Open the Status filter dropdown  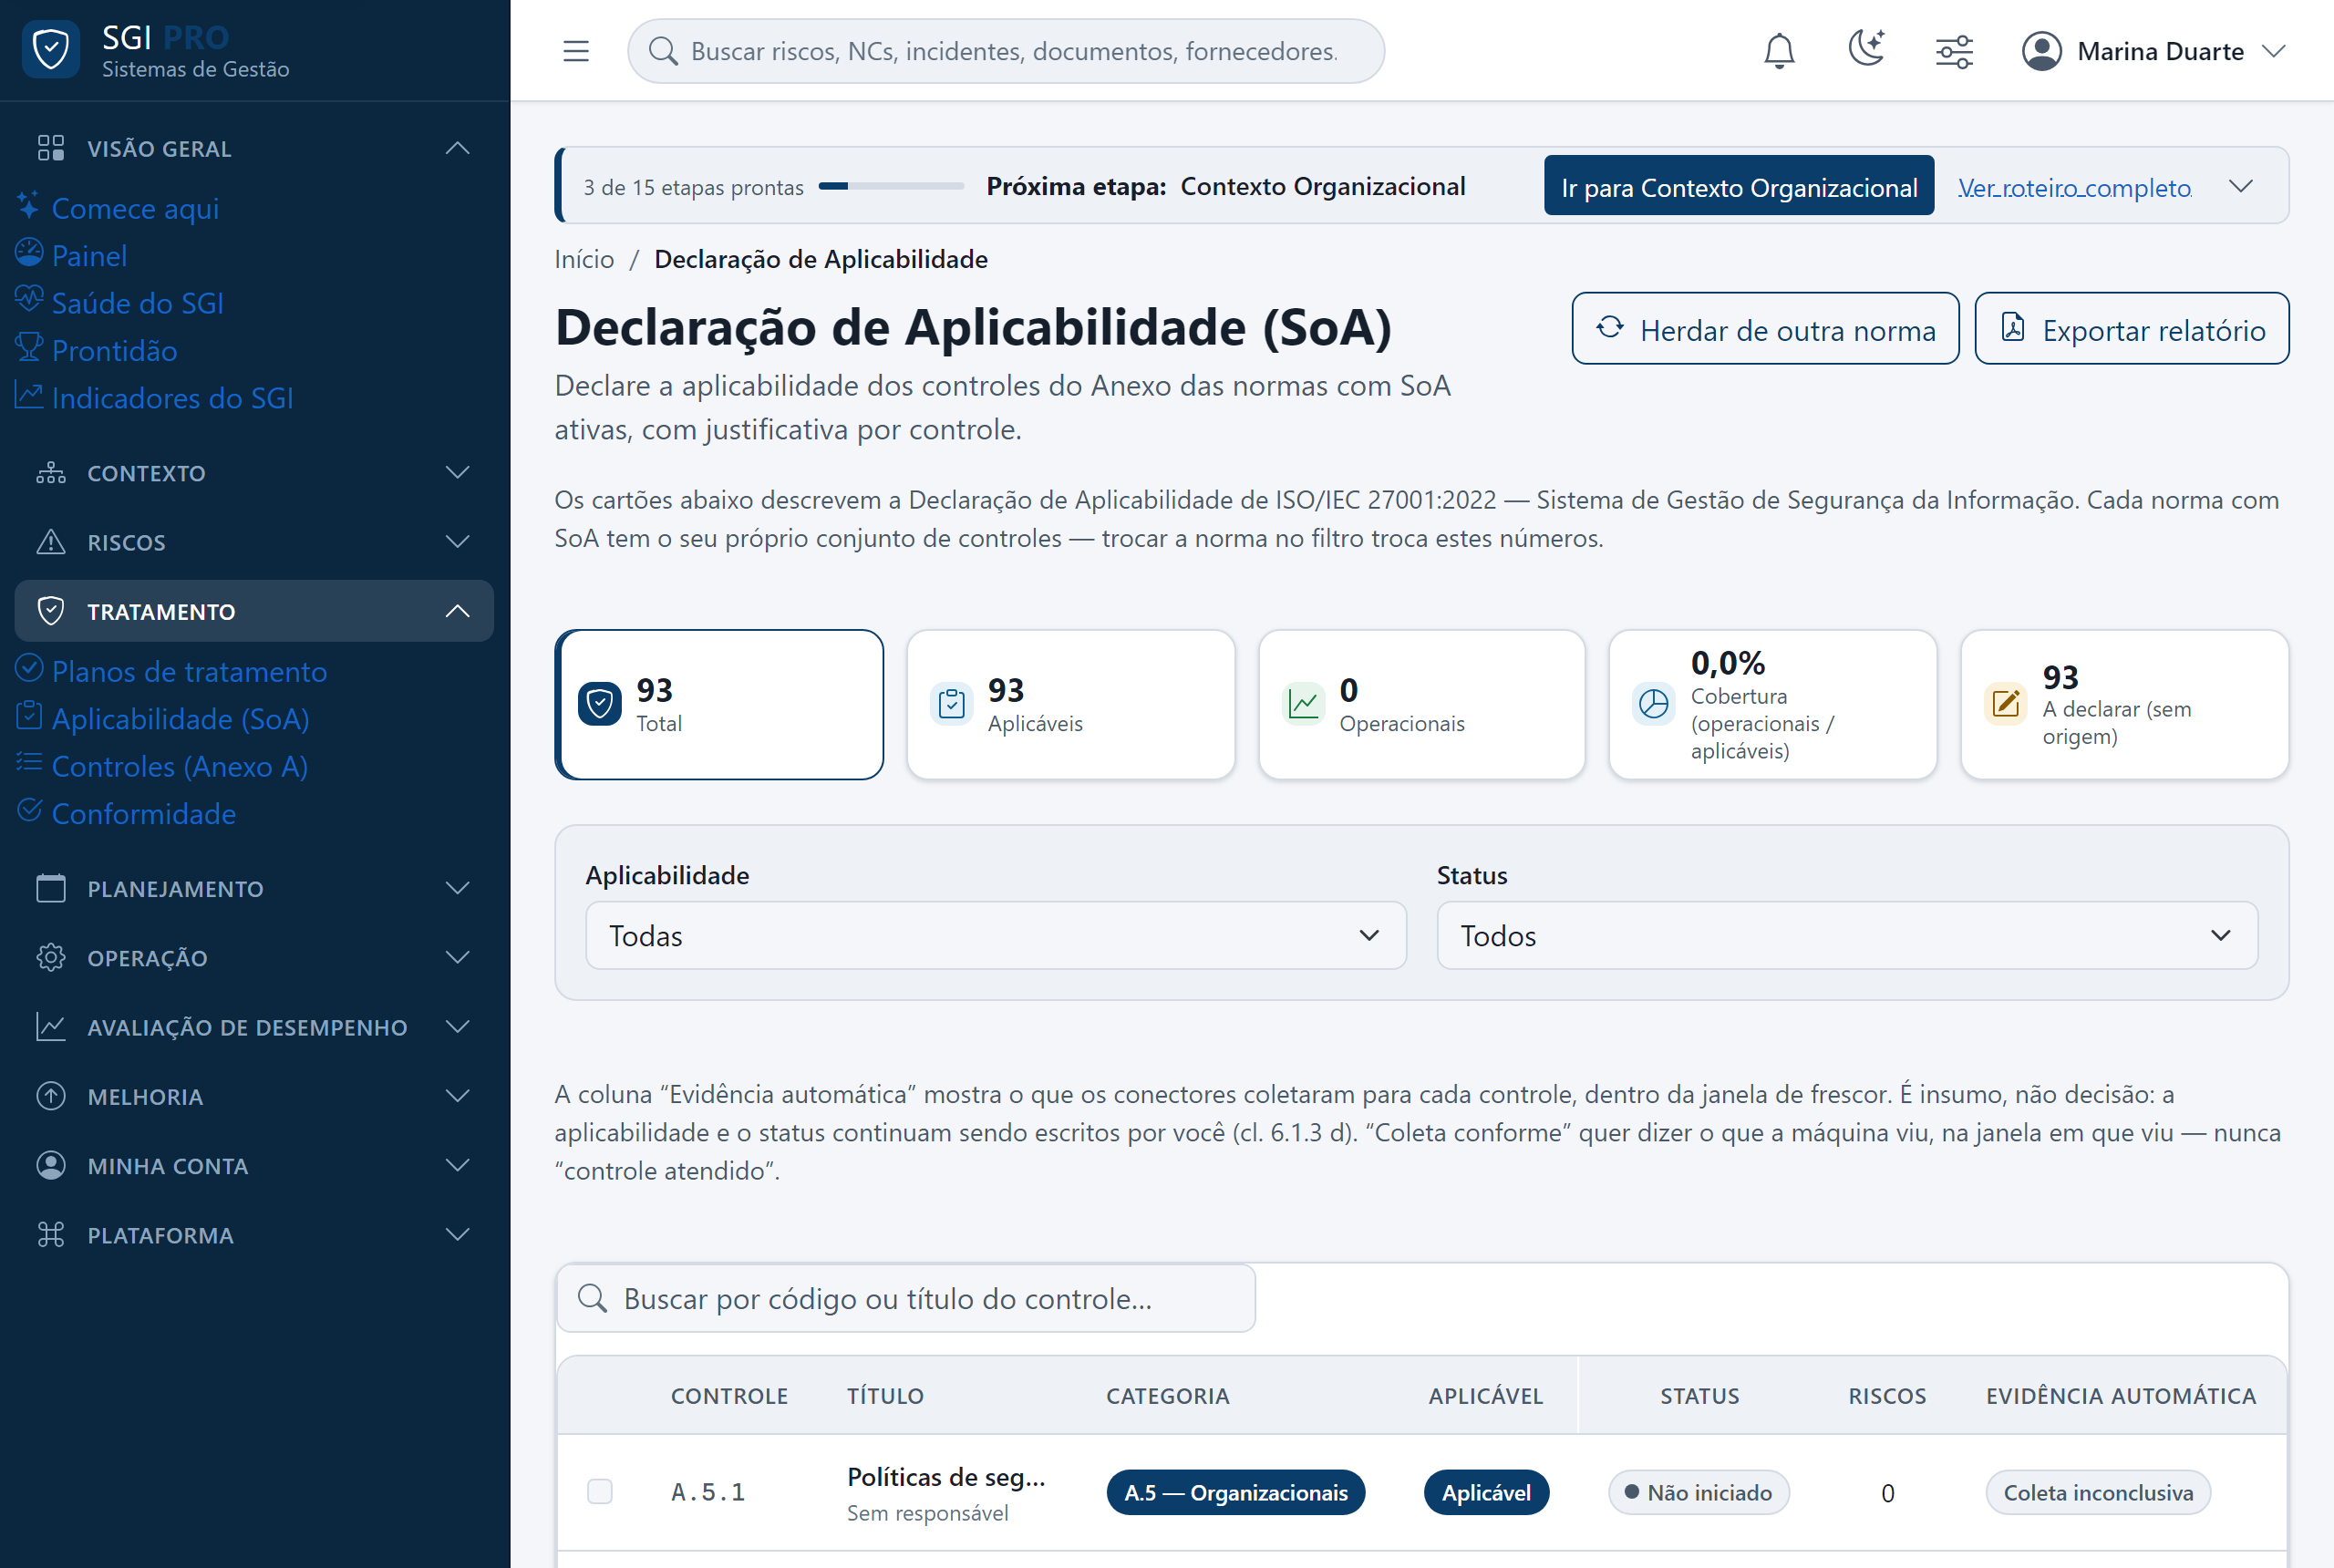click(x=1847, y=936)
